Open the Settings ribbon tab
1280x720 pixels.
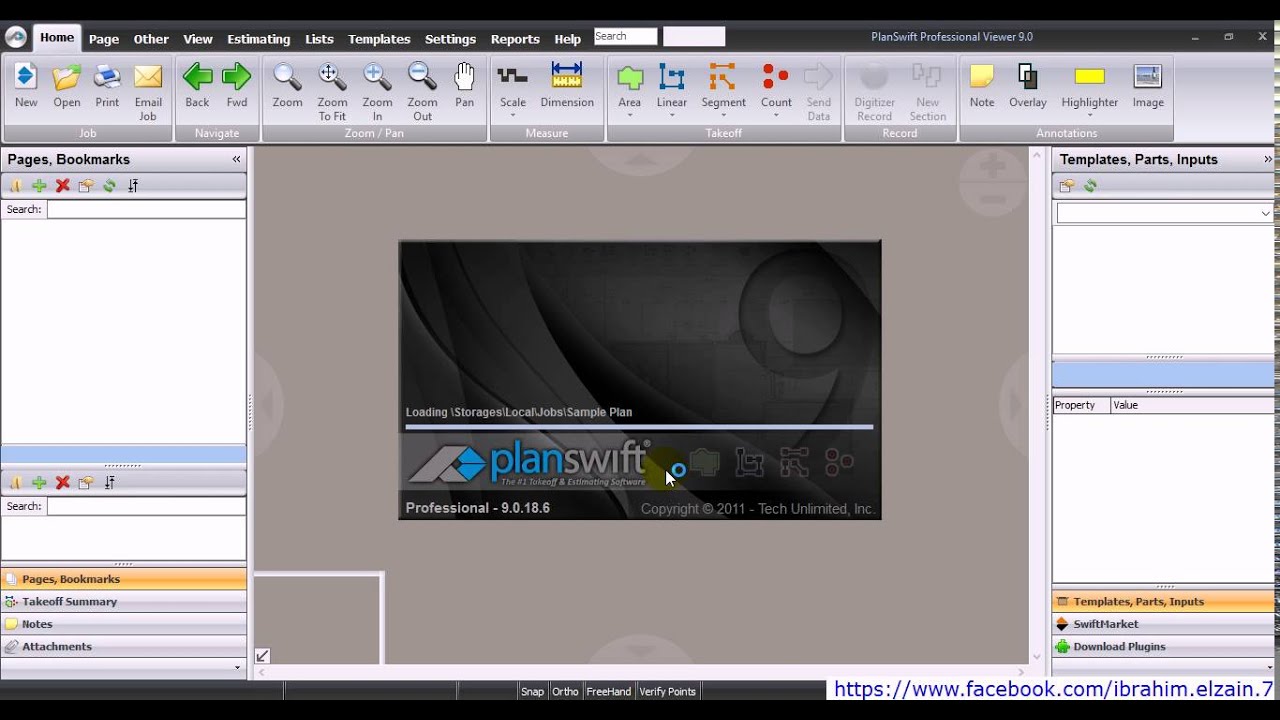coord(450,39)
